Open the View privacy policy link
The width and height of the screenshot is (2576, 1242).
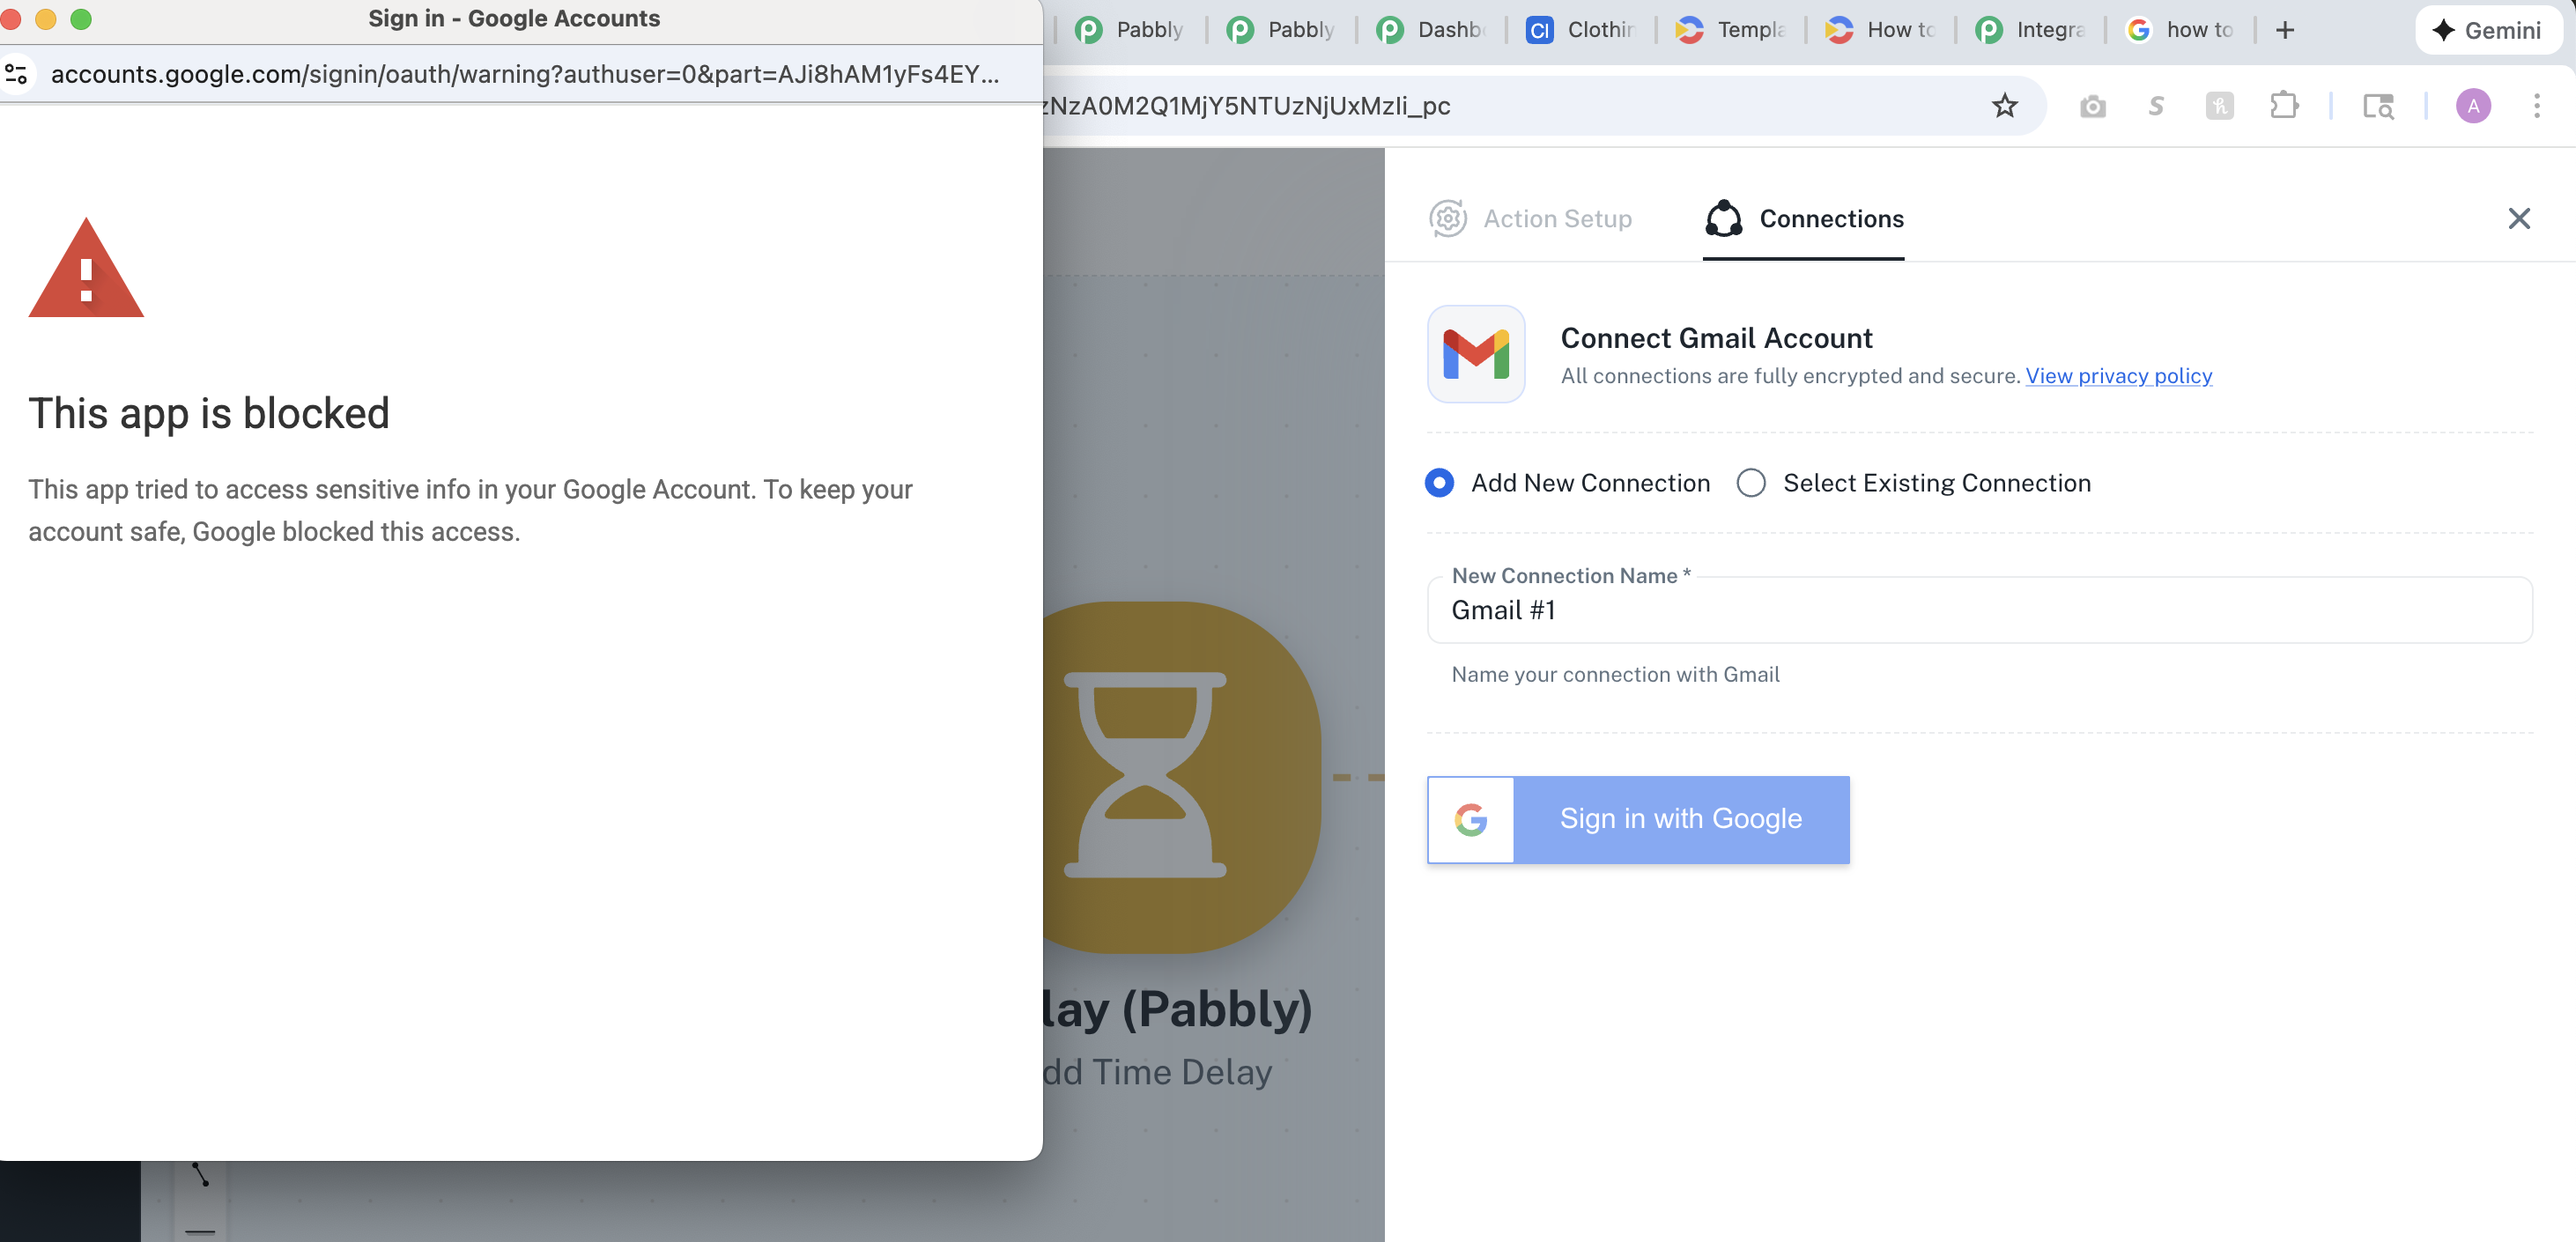click(x=2118, y=376)
